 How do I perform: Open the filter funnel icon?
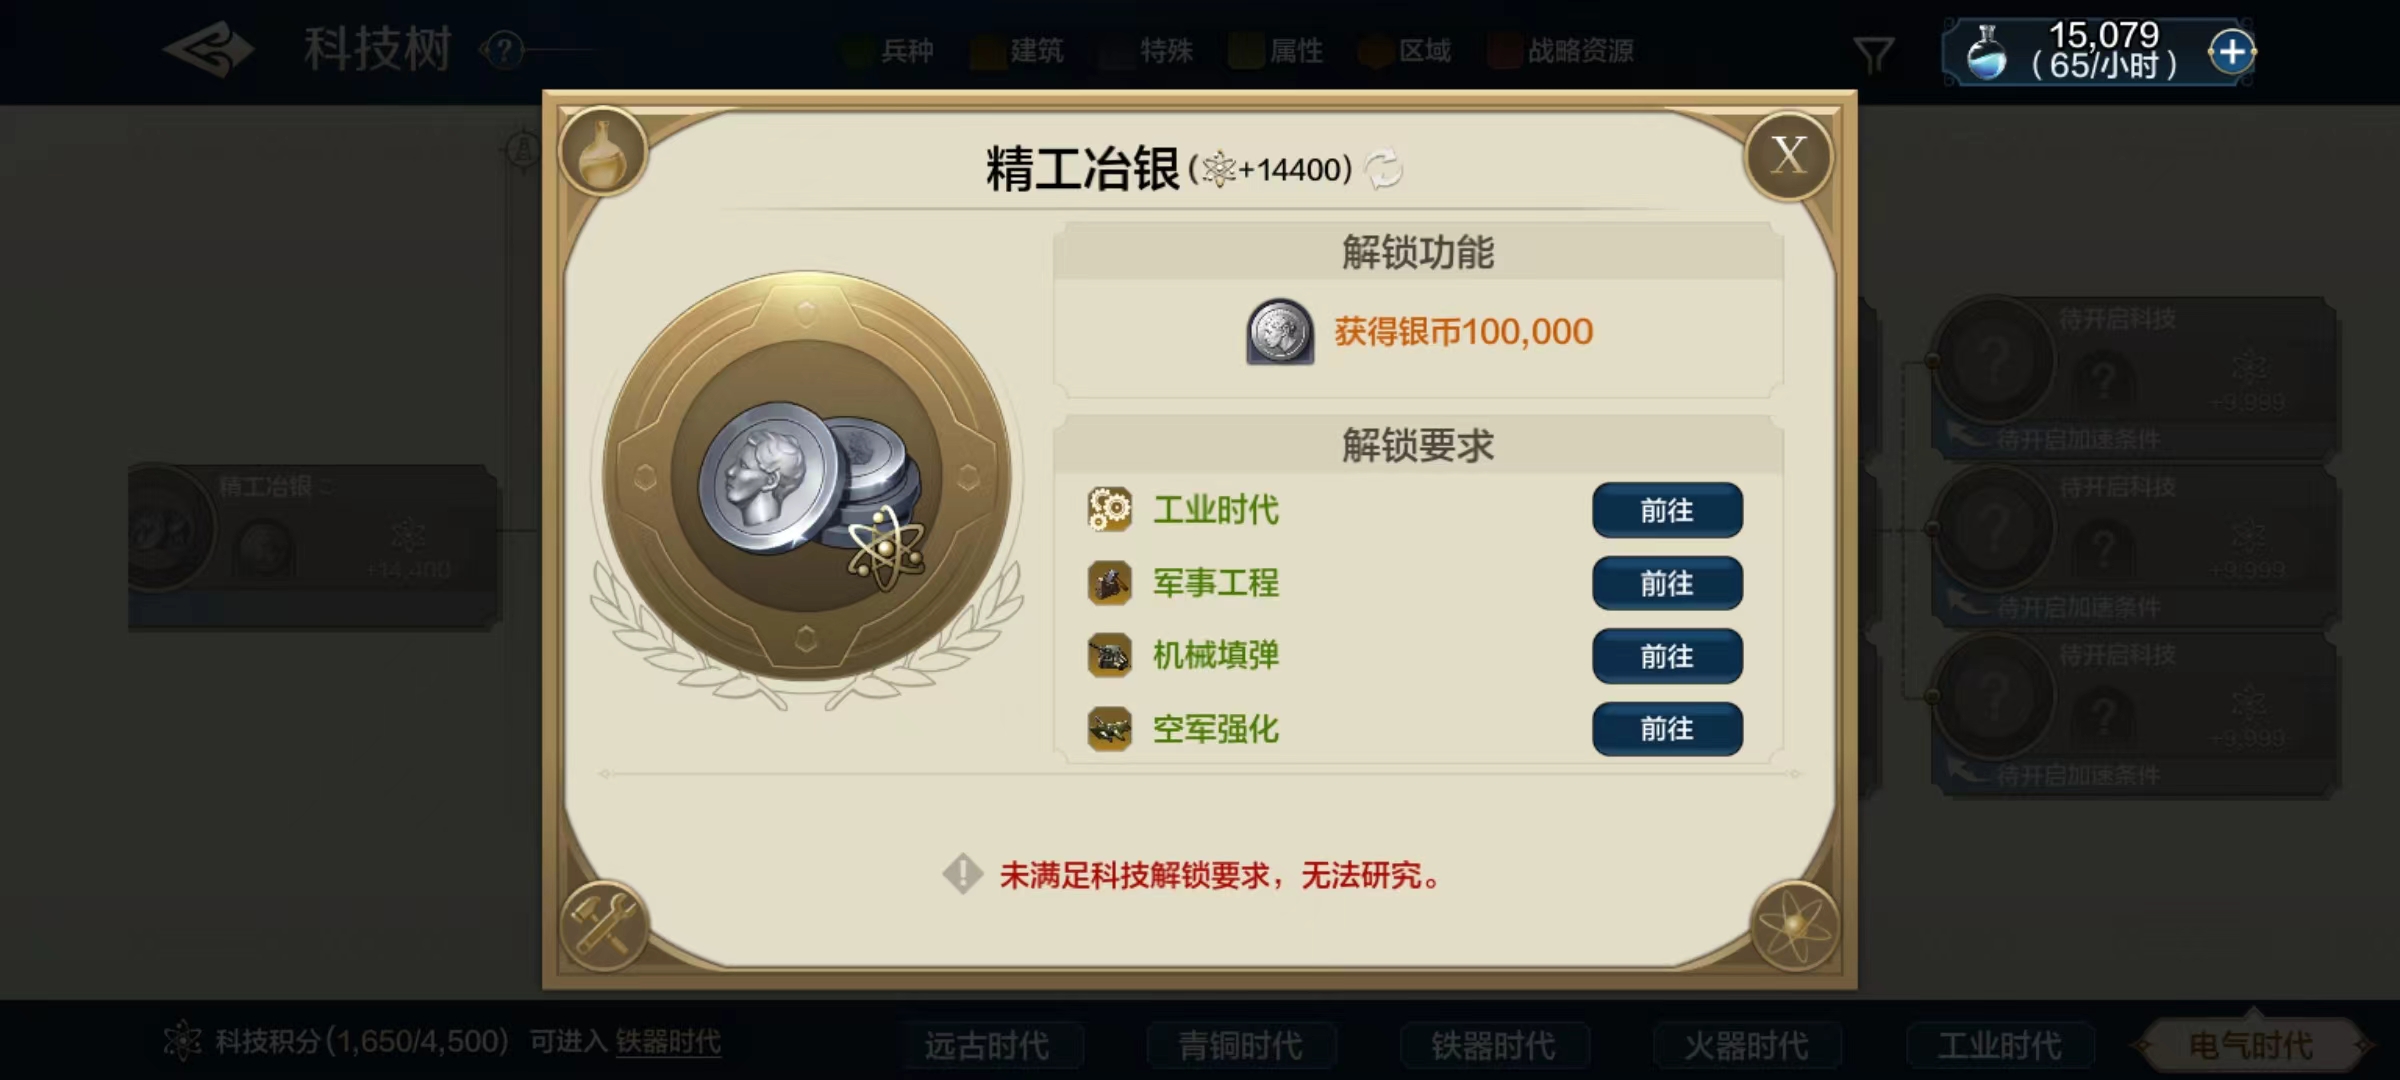(x=1874, y=54)
